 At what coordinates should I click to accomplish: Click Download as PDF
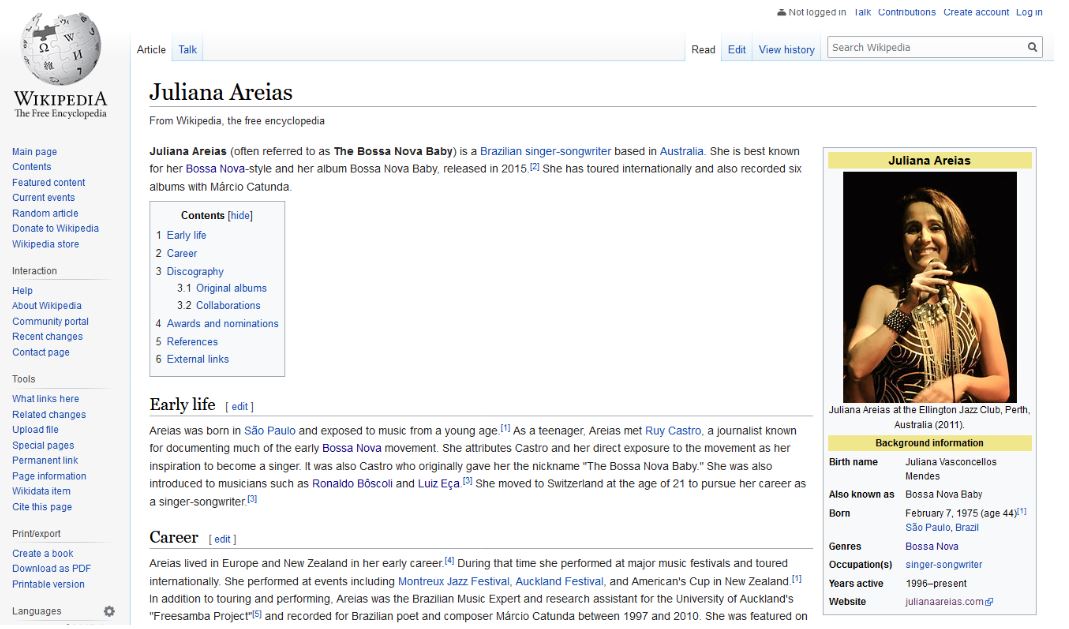click(x=51, y=568)
